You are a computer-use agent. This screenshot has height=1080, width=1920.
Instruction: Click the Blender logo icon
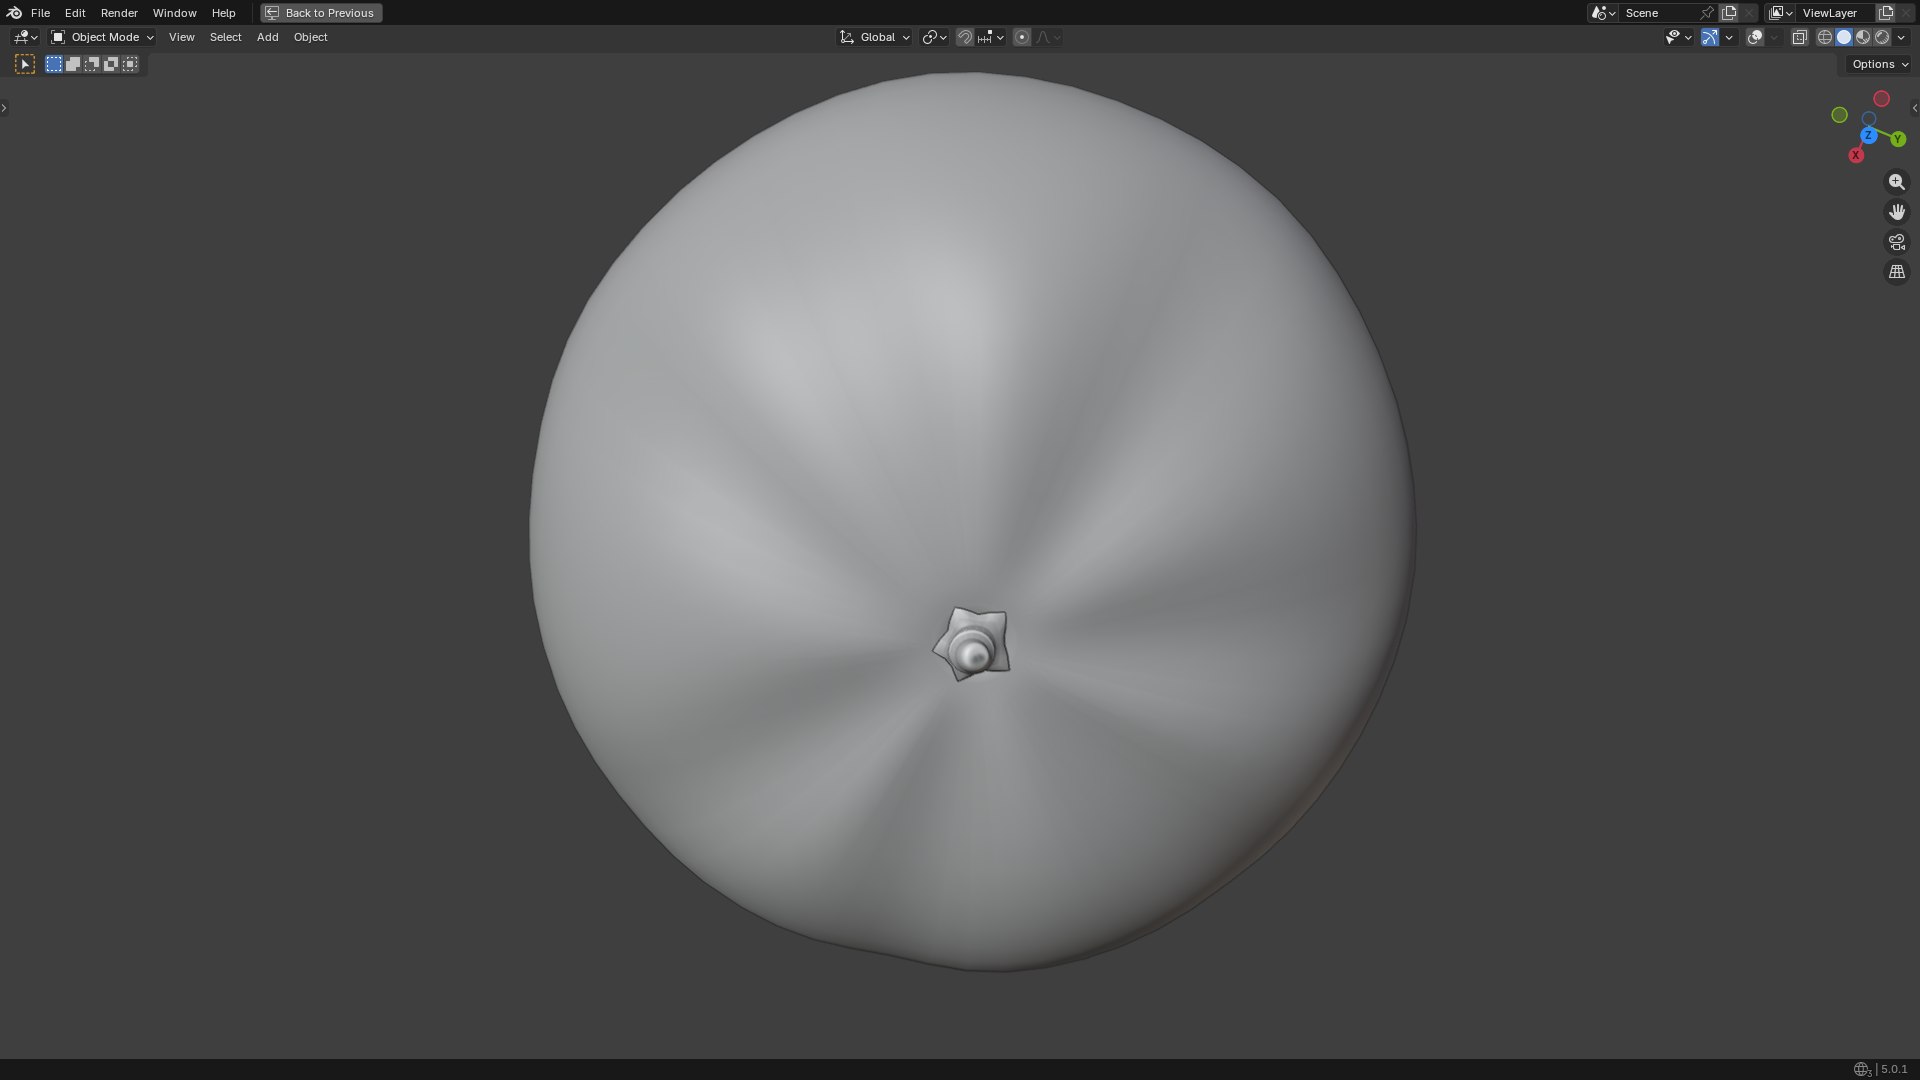[x=14, y=13]
